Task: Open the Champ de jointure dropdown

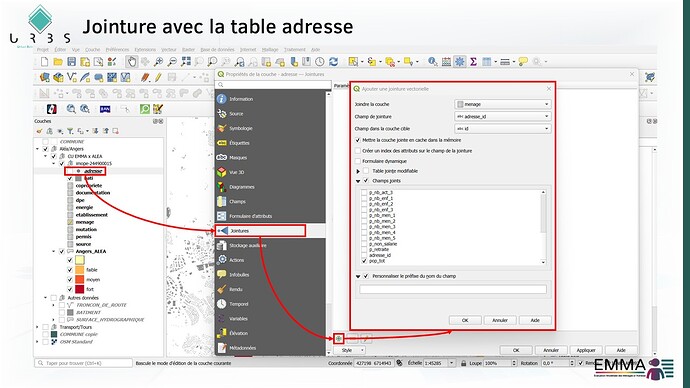Action: pyautogui.click(x=503, y=117)
